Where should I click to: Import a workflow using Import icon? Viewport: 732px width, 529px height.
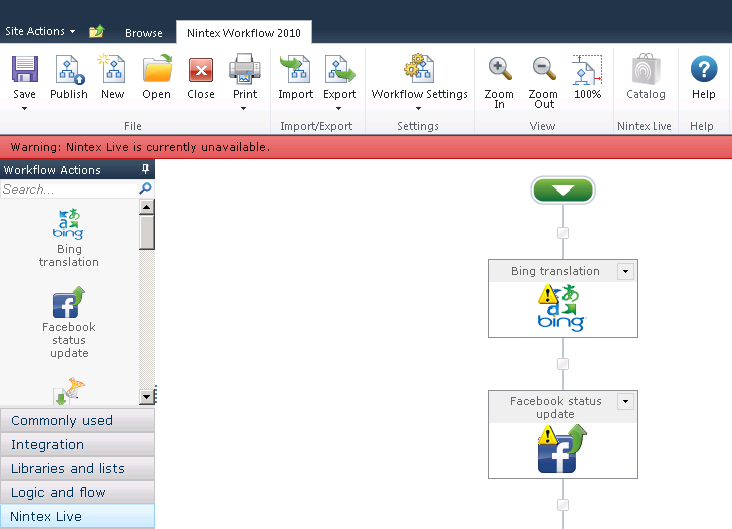[x=295, y=70]
